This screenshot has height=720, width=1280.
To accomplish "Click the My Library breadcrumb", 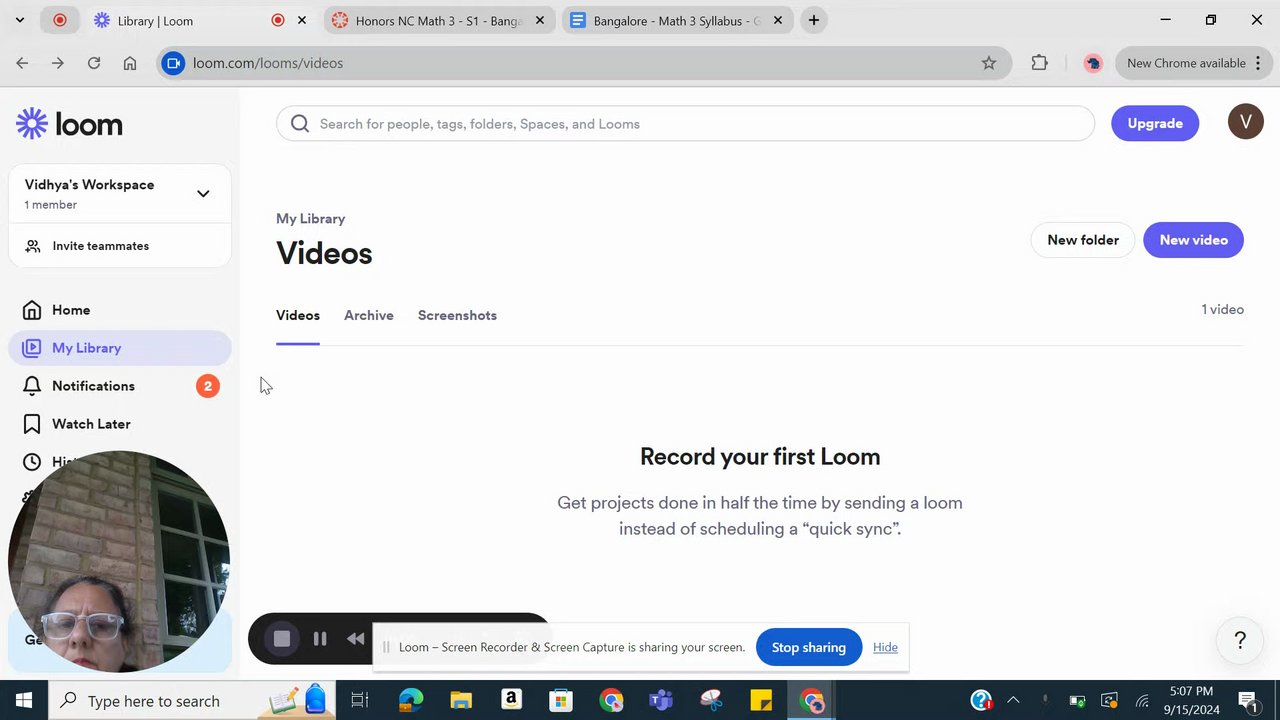I will 311,218.
